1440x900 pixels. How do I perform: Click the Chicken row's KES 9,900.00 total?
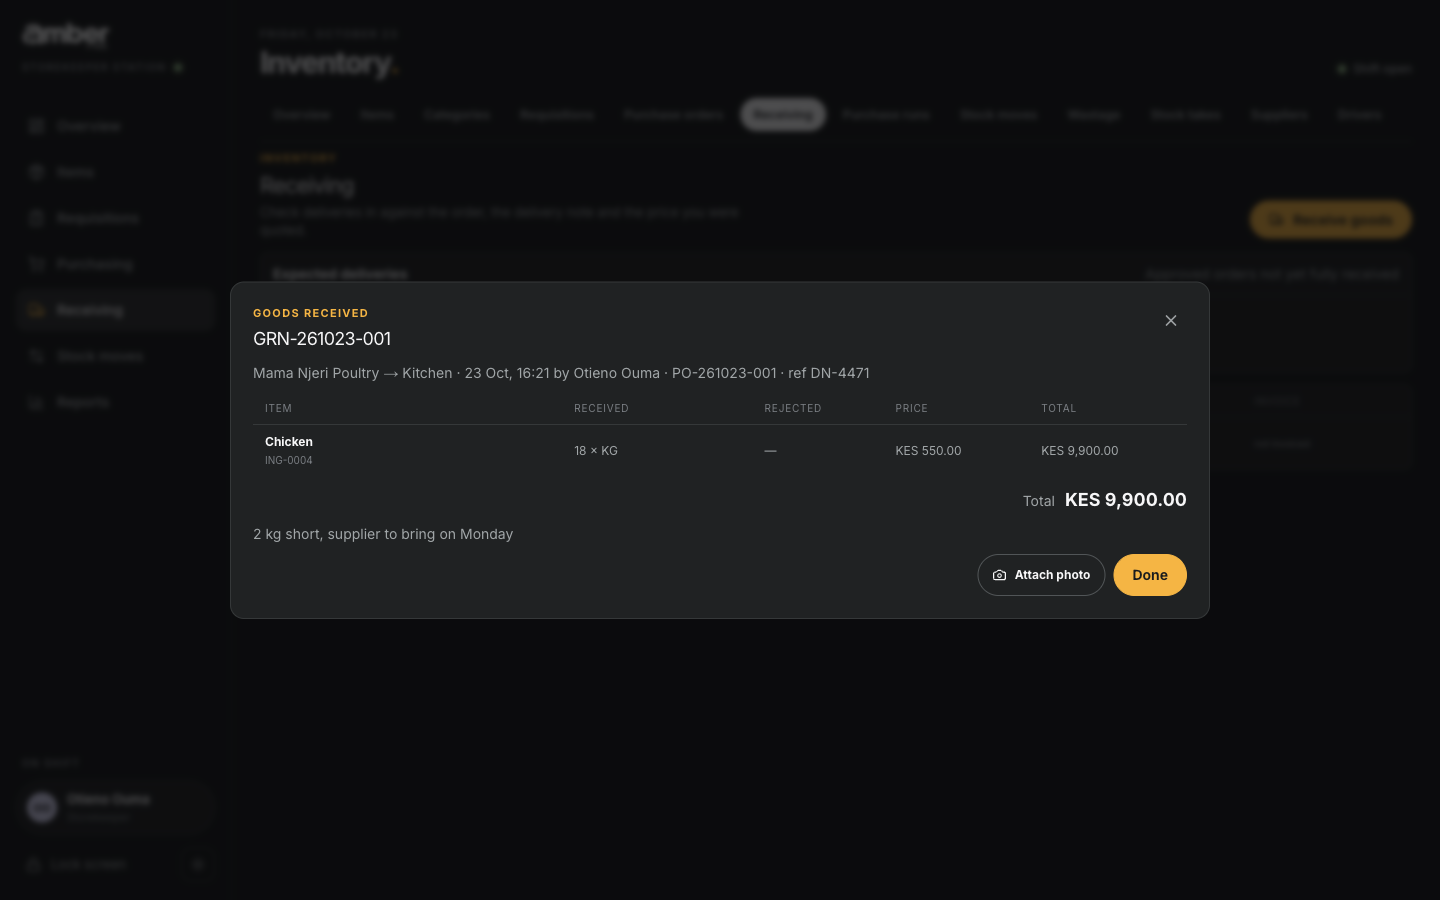[x=1080, y=451]
